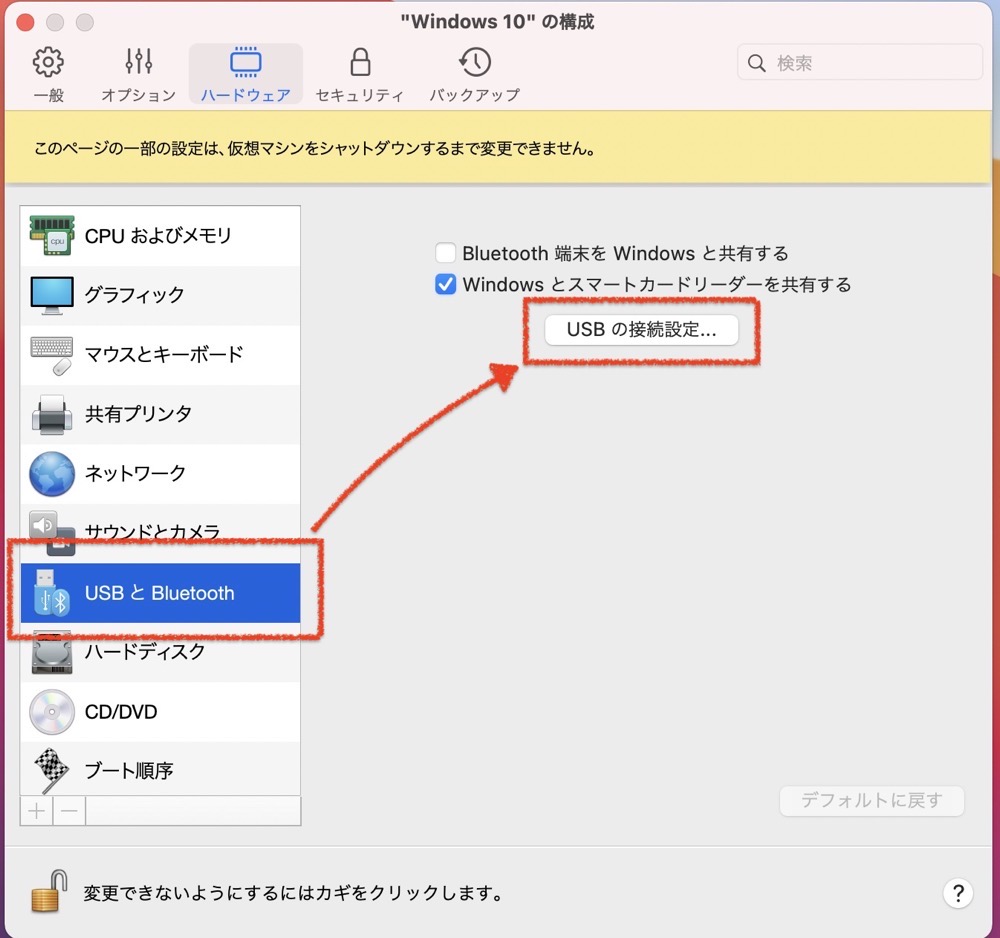This screenshot has width=1000, height=938.
Task: Click the hard disk drive icon
Action: click(52, 652)
